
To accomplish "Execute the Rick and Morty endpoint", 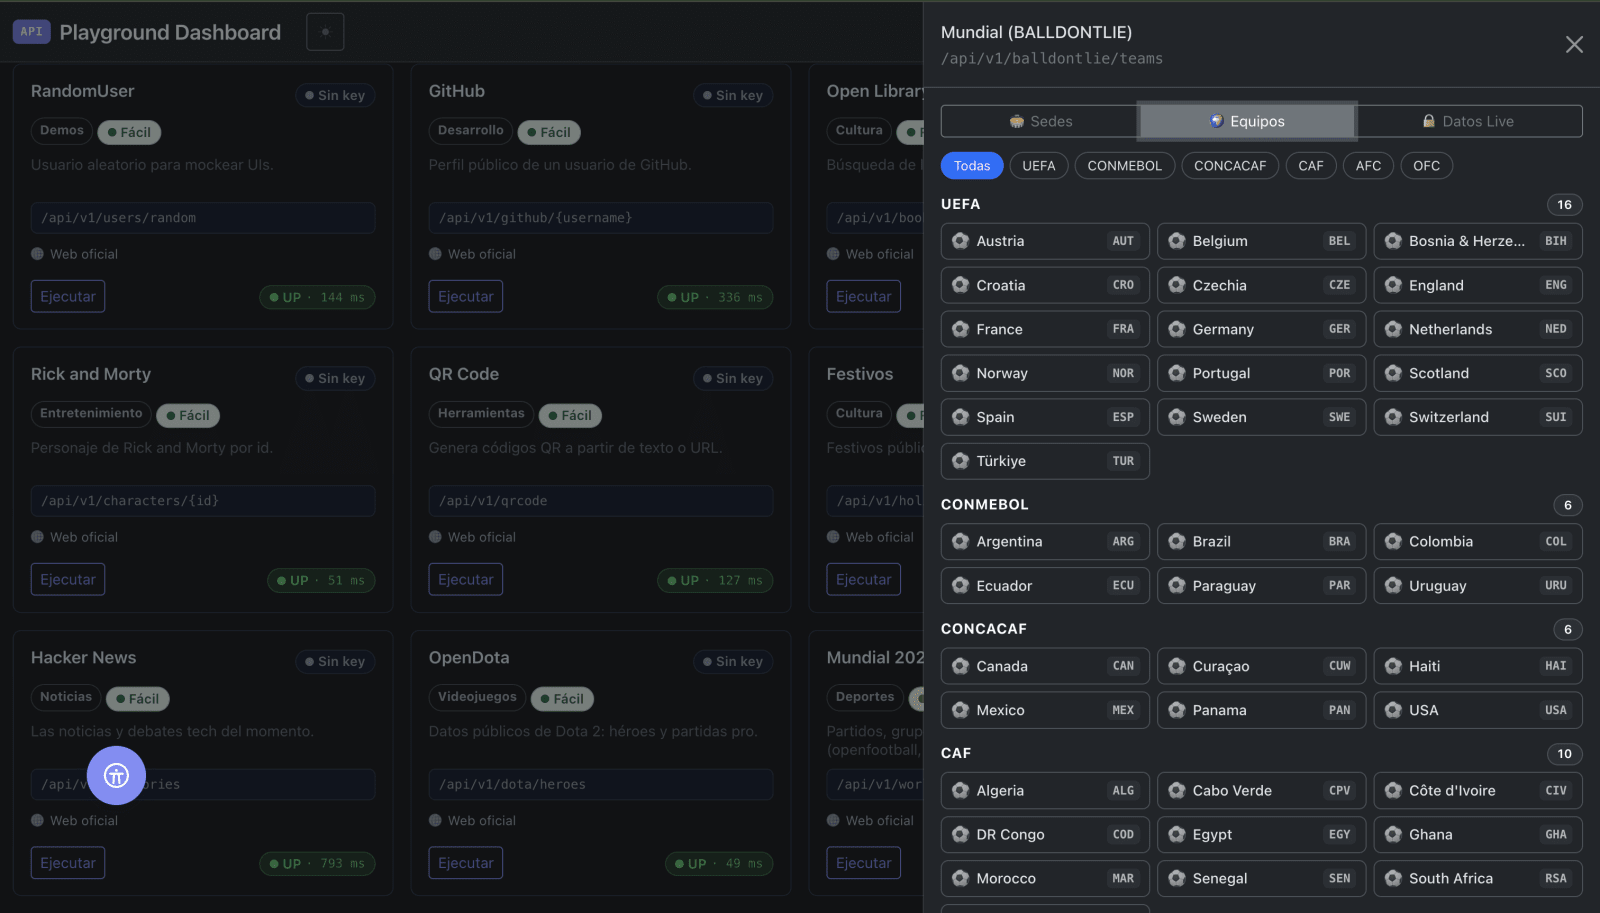I will coord(68,580).
